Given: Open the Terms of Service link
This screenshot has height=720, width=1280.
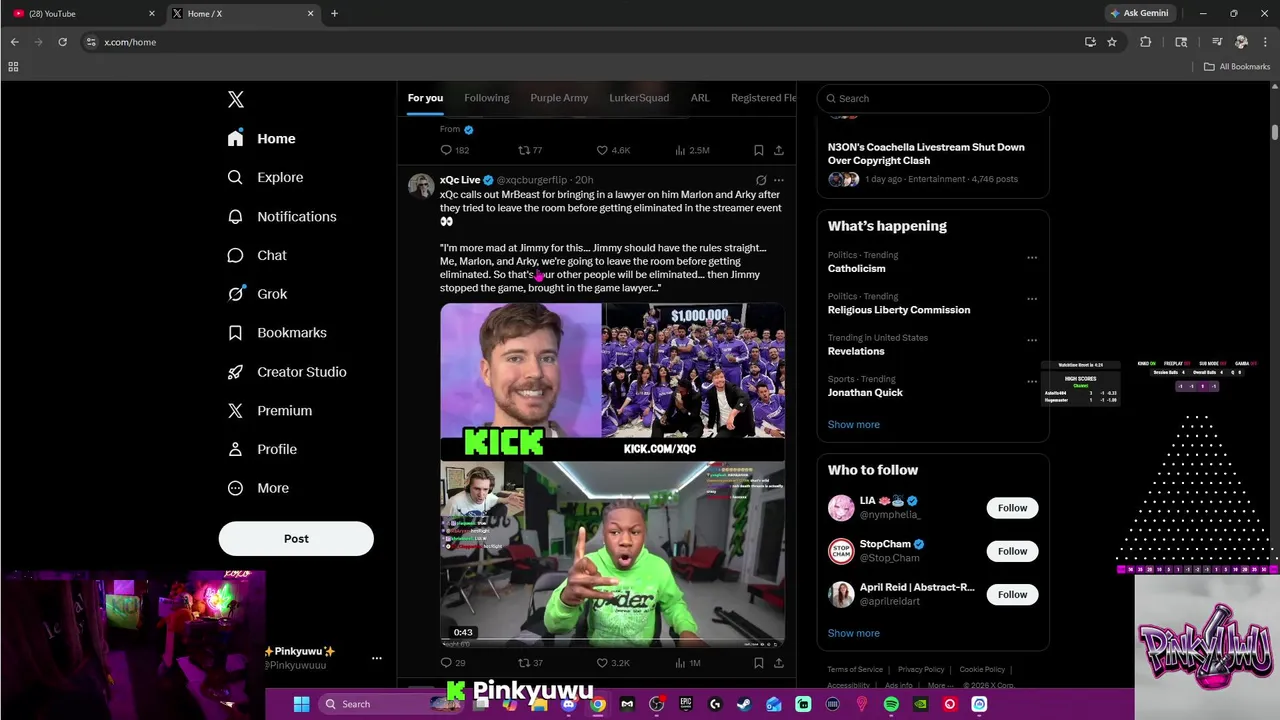Looking at the screenshot, I should [855, 669].
